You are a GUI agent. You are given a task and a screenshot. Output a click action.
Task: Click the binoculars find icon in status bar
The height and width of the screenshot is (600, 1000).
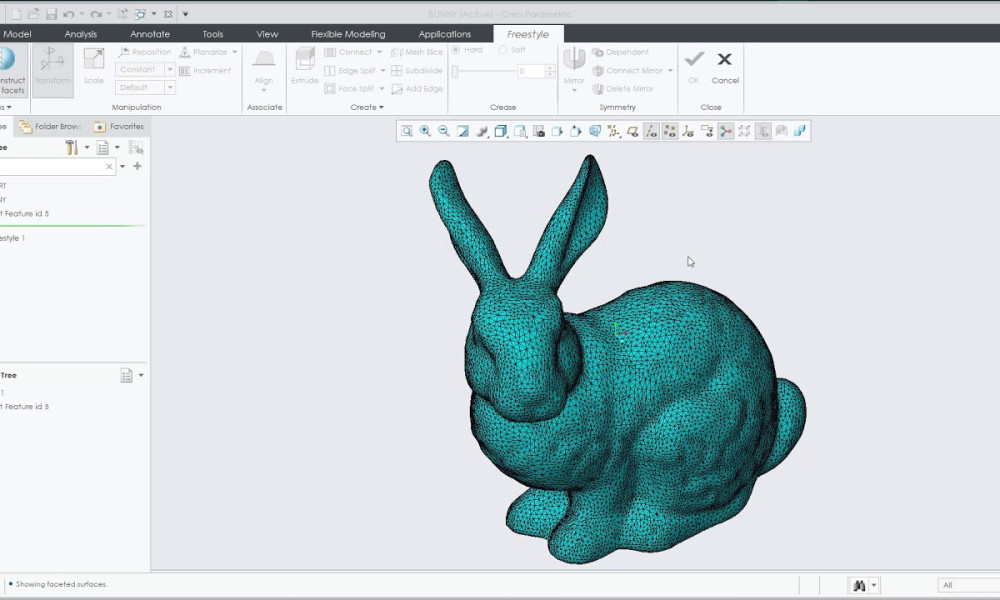(859, 585)
